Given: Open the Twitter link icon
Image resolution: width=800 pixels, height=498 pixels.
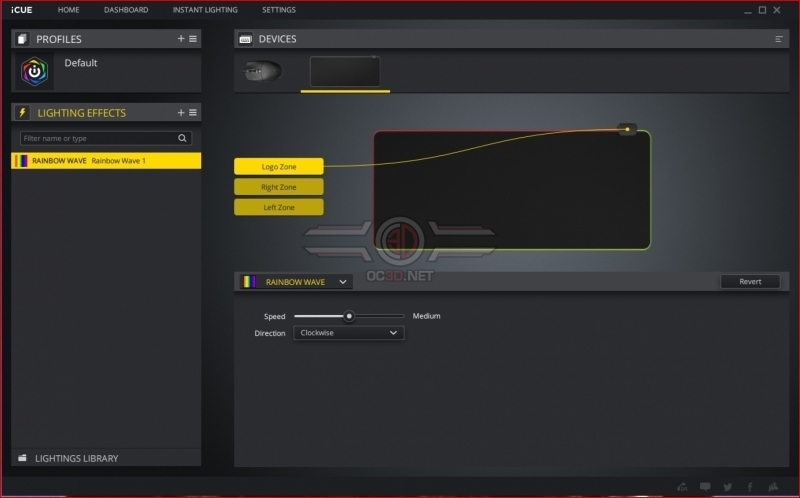Looking at the screenshot, I should tap(728, 487).
